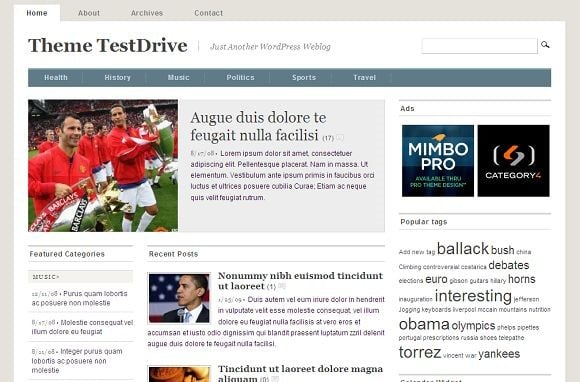Click the Add new tag link
This screenshot has height=382, width=580.
pyautogui.click(x=417, y=252)
